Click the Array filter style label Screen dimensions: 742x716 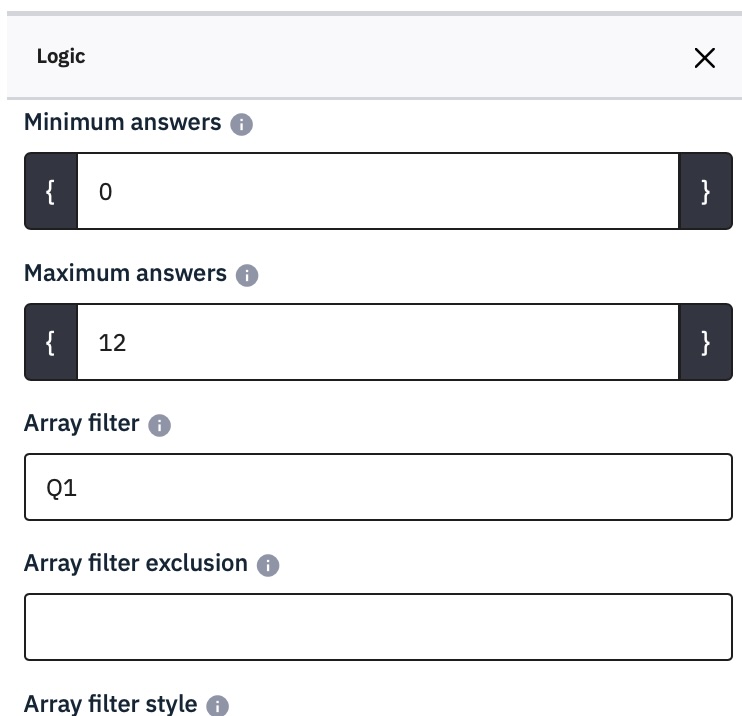[x=110, y=703]
